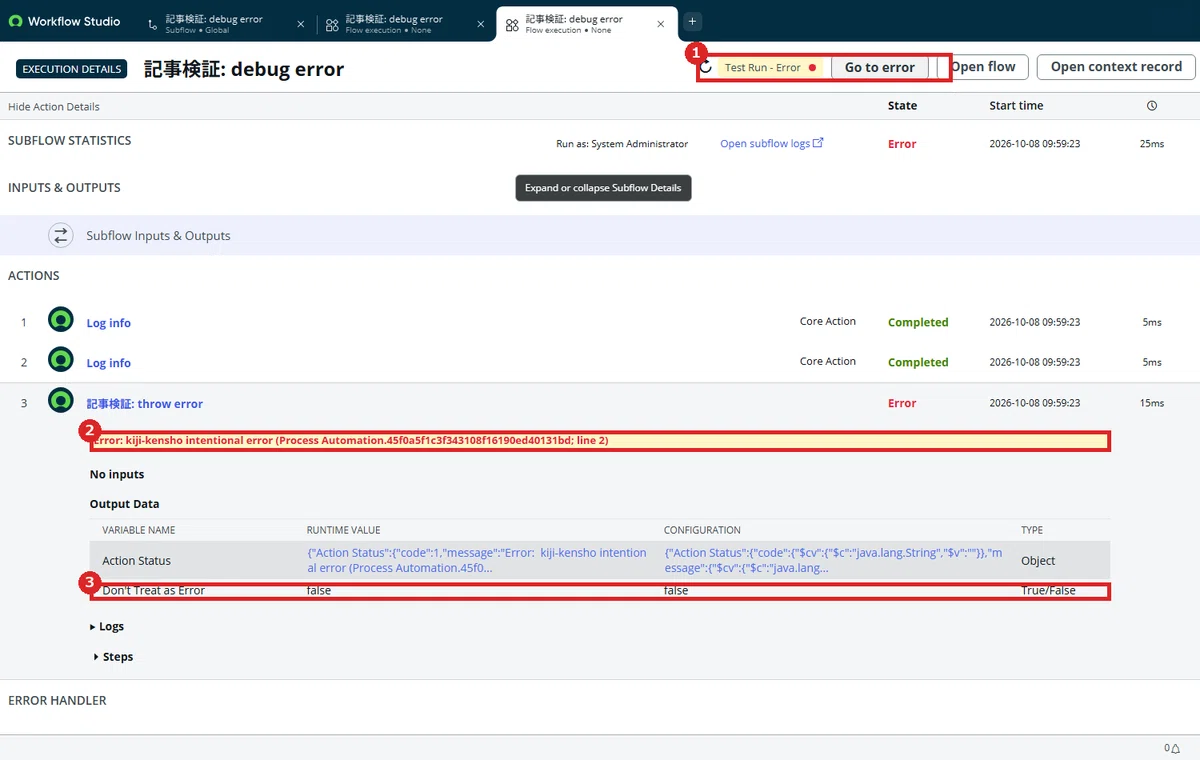Collapse details with Hide Action Details
This screenshot has height=760, width=1200.
point(54,107)
